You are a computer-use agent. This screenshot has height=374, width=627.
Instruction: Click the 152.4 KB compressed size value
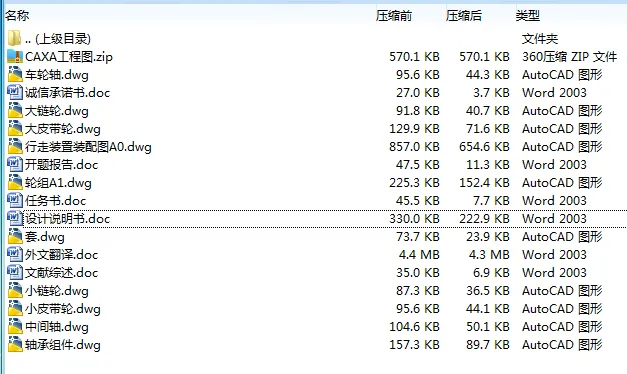(484, 183)
